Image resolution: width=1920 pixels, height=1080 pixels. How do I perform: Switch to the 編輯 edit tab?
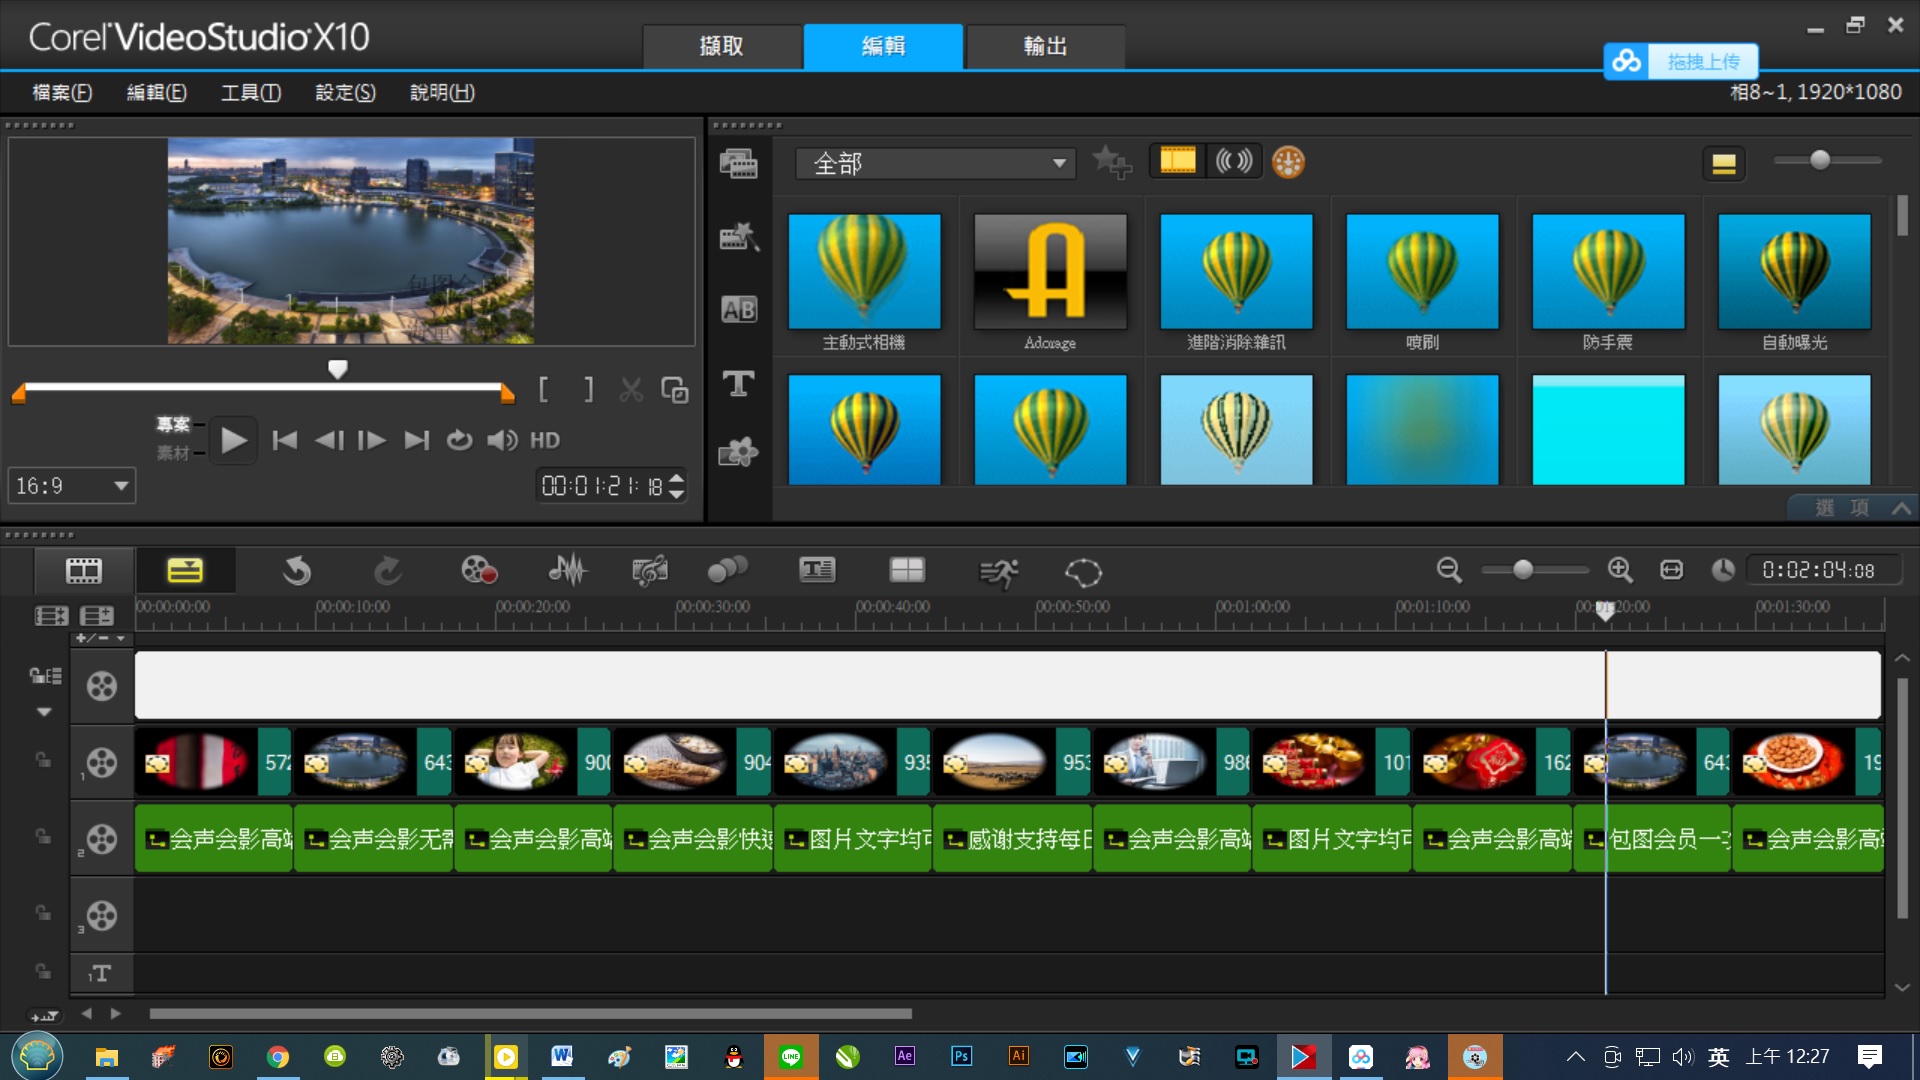coord(884,46)
